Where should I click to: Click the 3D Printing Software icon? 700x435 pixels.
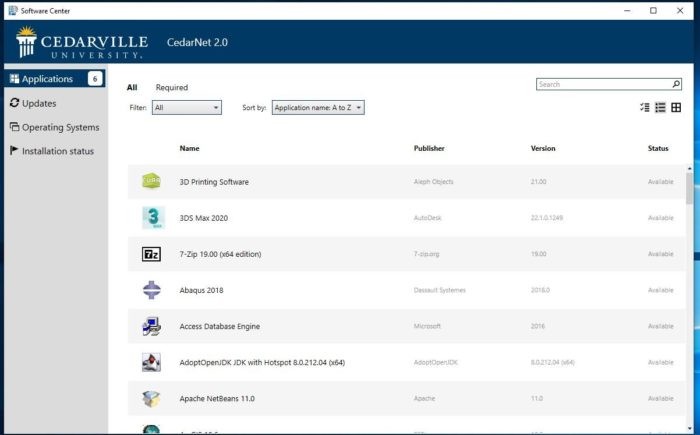(151, 181)
